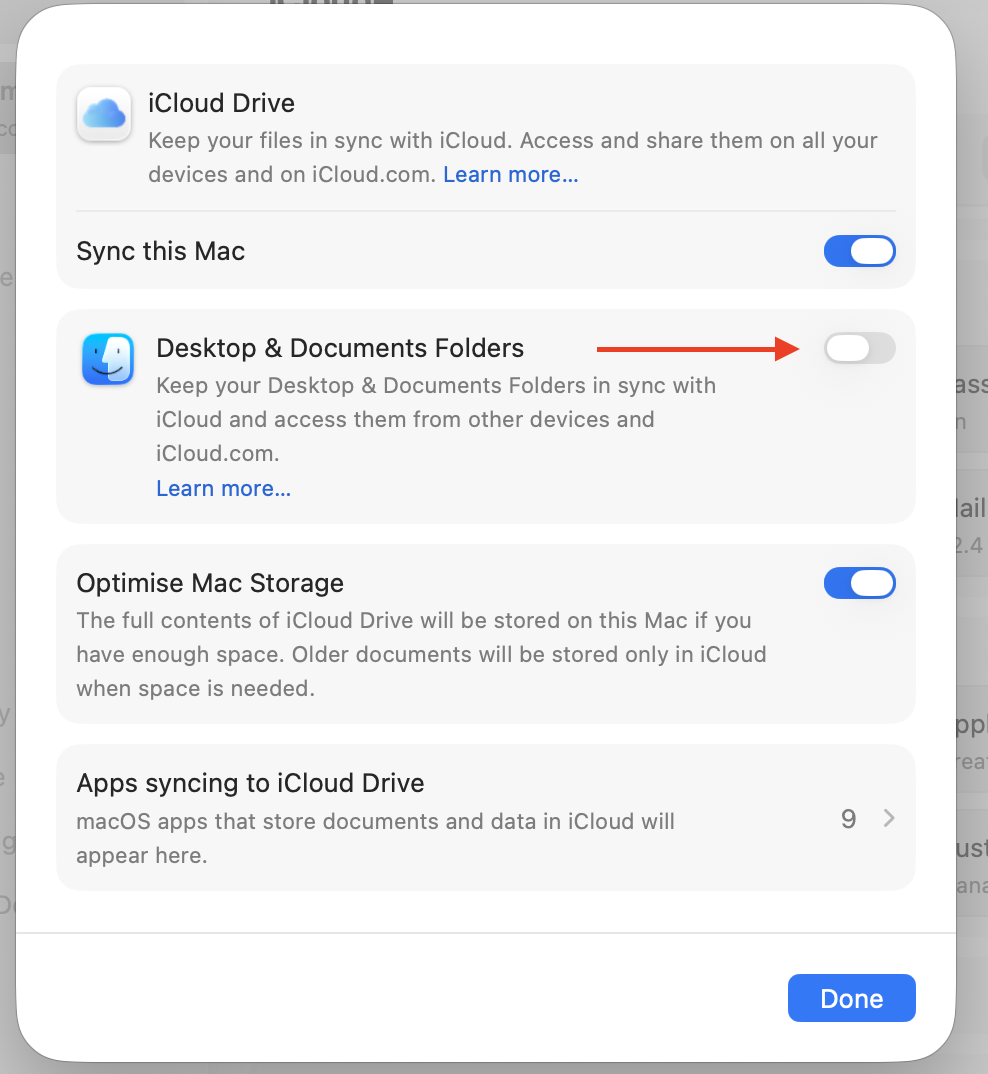The image size is (988, 1074).
Task: Enable the Desktop & Documents Folders switch
Action: click(859, 348)
